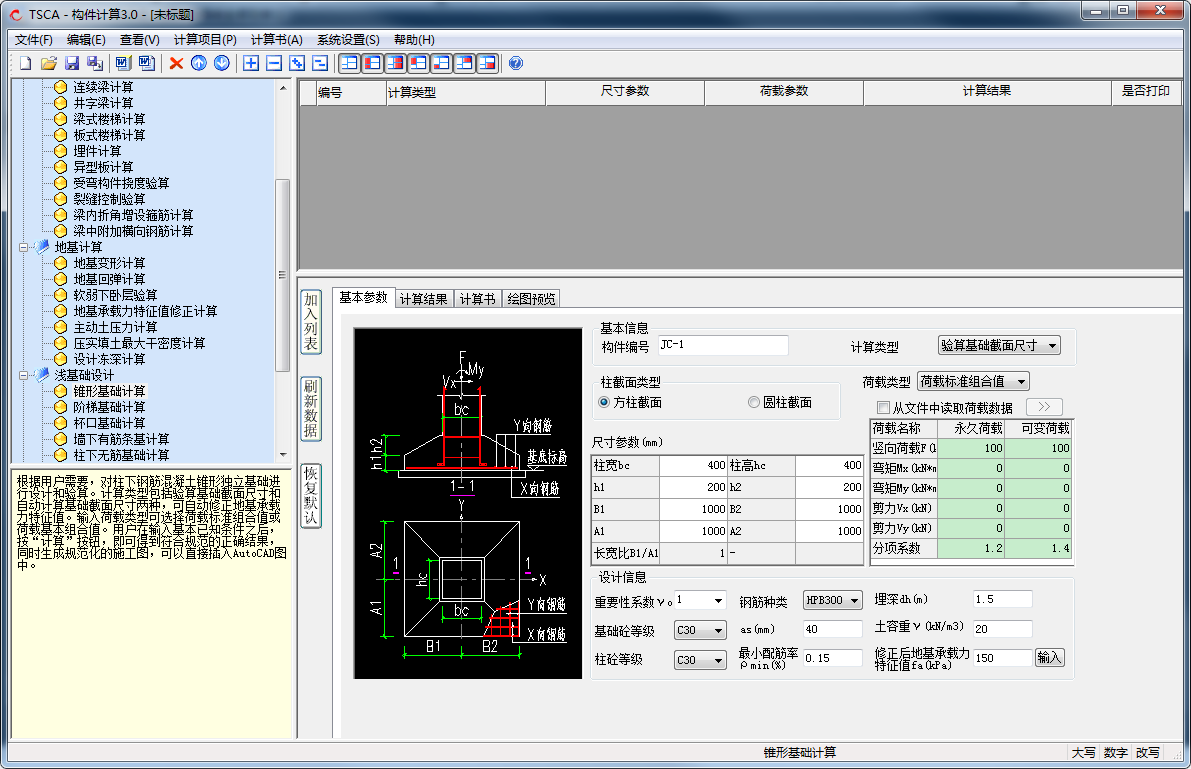Click the 构件编号 field containing JC-1
This screenshot has width=1191, height=769.
click(722, 345)
